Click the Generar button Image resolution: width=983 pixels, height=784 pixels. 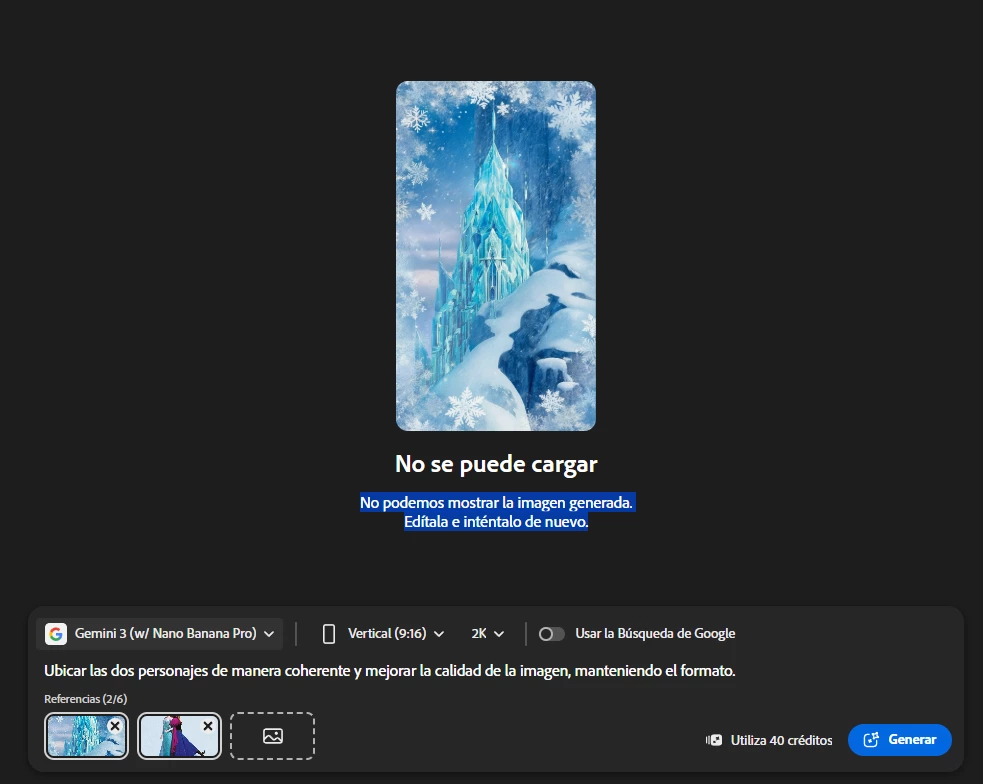point(900,740)
